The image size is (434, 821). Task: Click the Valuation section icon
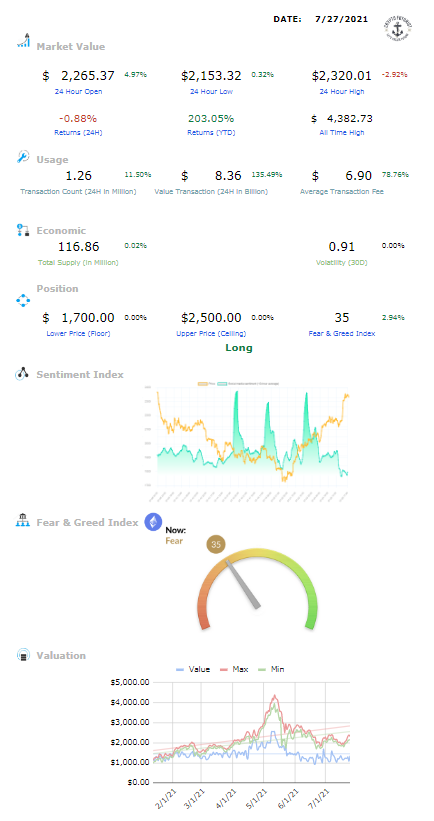click(23, 656)
